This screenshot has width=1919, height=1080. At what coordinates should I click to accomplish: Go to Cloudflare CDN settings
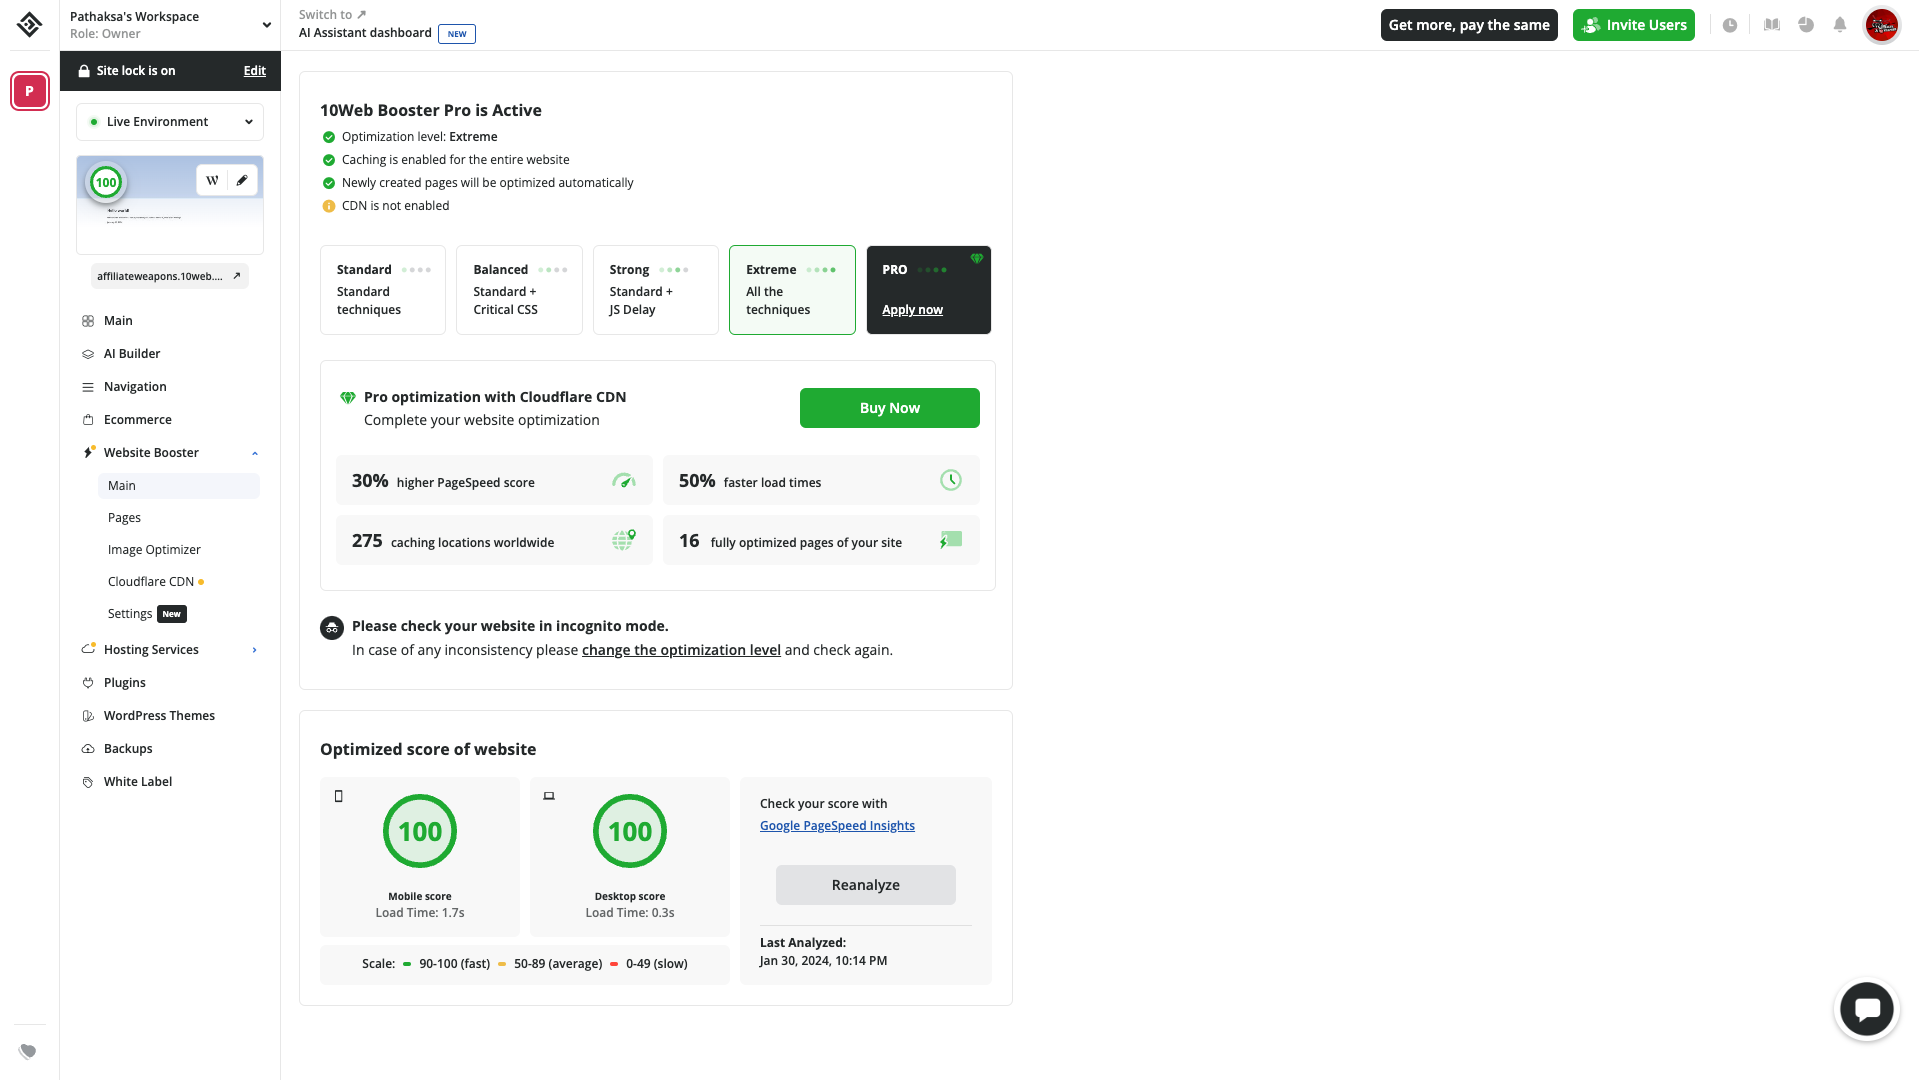pyautogui.click(x=150, y=581)
